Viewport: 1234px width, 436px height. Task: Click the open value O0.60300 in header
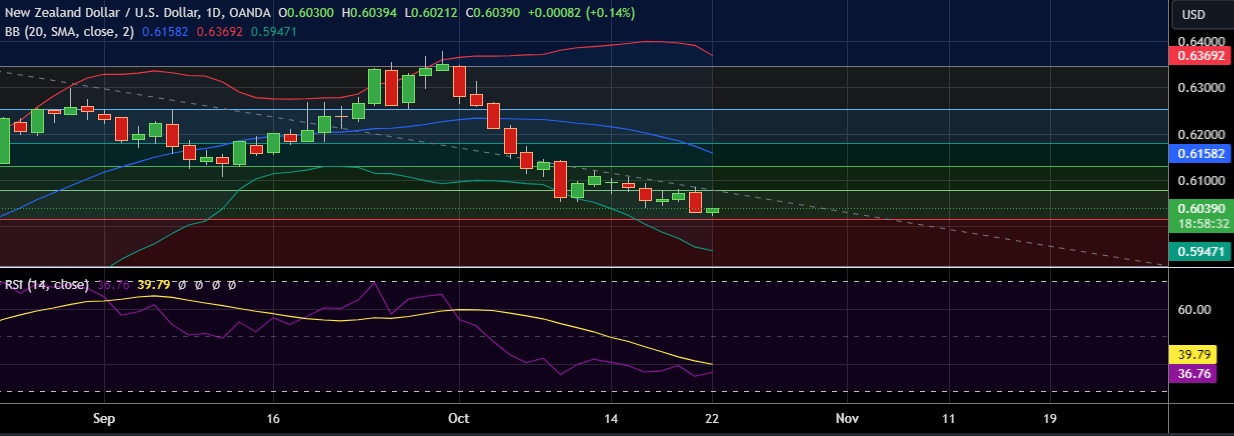(307, 13)
